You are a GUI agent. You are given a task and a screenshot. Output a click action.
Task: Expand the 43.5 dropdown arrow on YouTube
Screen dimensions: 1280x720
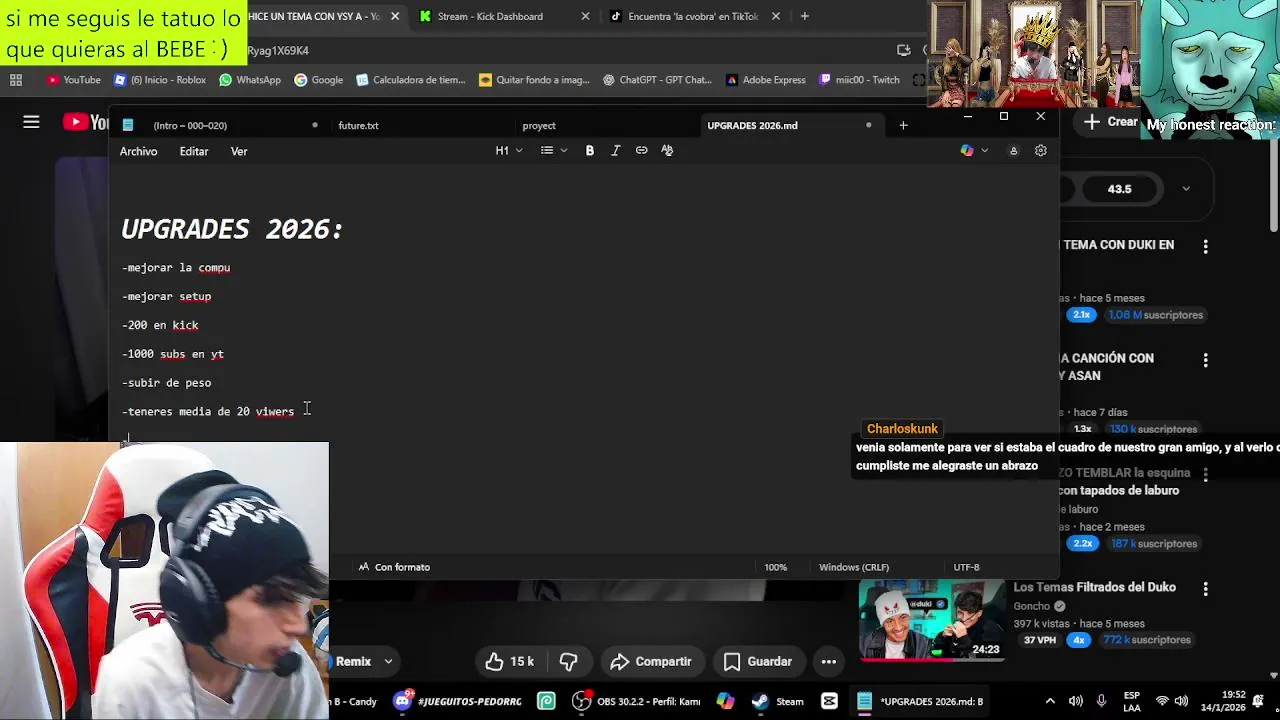coord(1186,189)
